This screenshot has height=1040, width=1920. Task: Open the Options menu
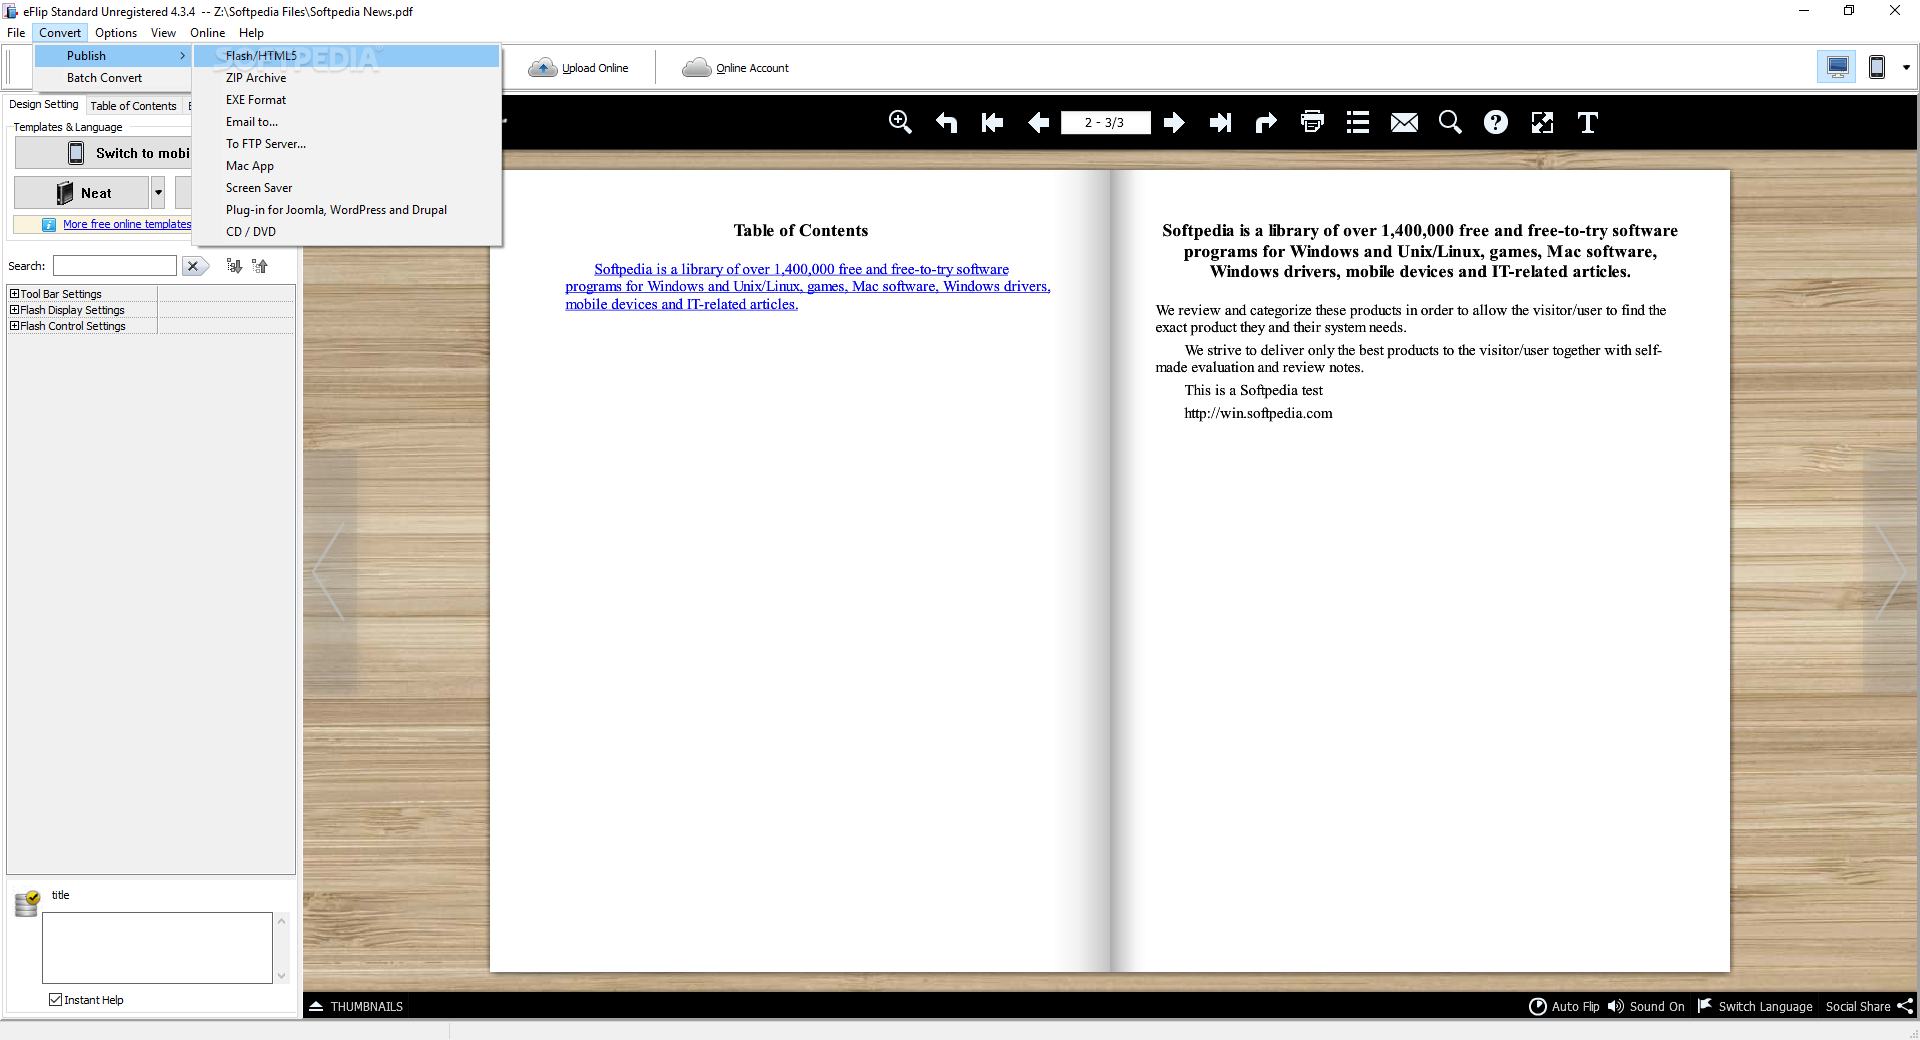coord(116,33)
